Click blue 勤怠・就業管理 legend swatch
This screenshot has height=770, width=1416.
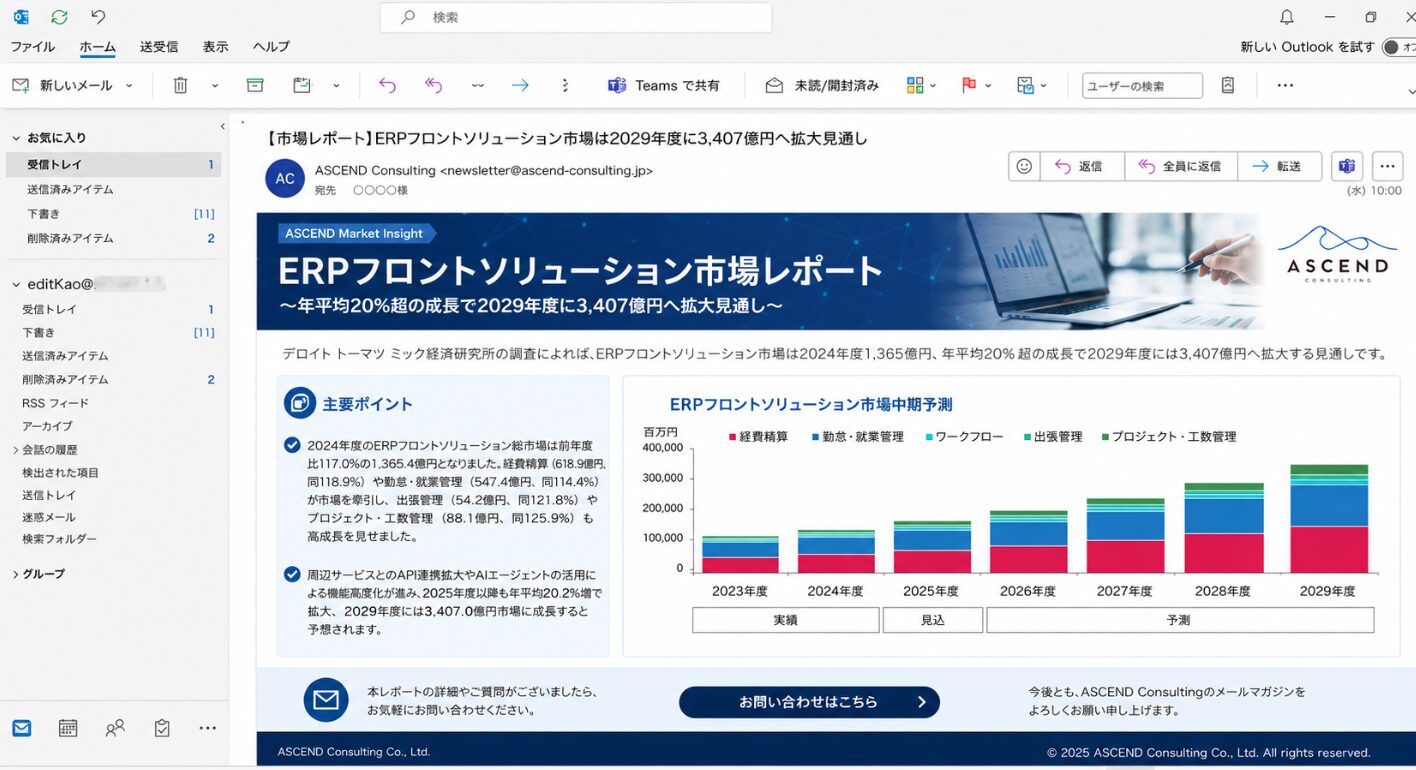pyautogui.click(x=816, y=437)
